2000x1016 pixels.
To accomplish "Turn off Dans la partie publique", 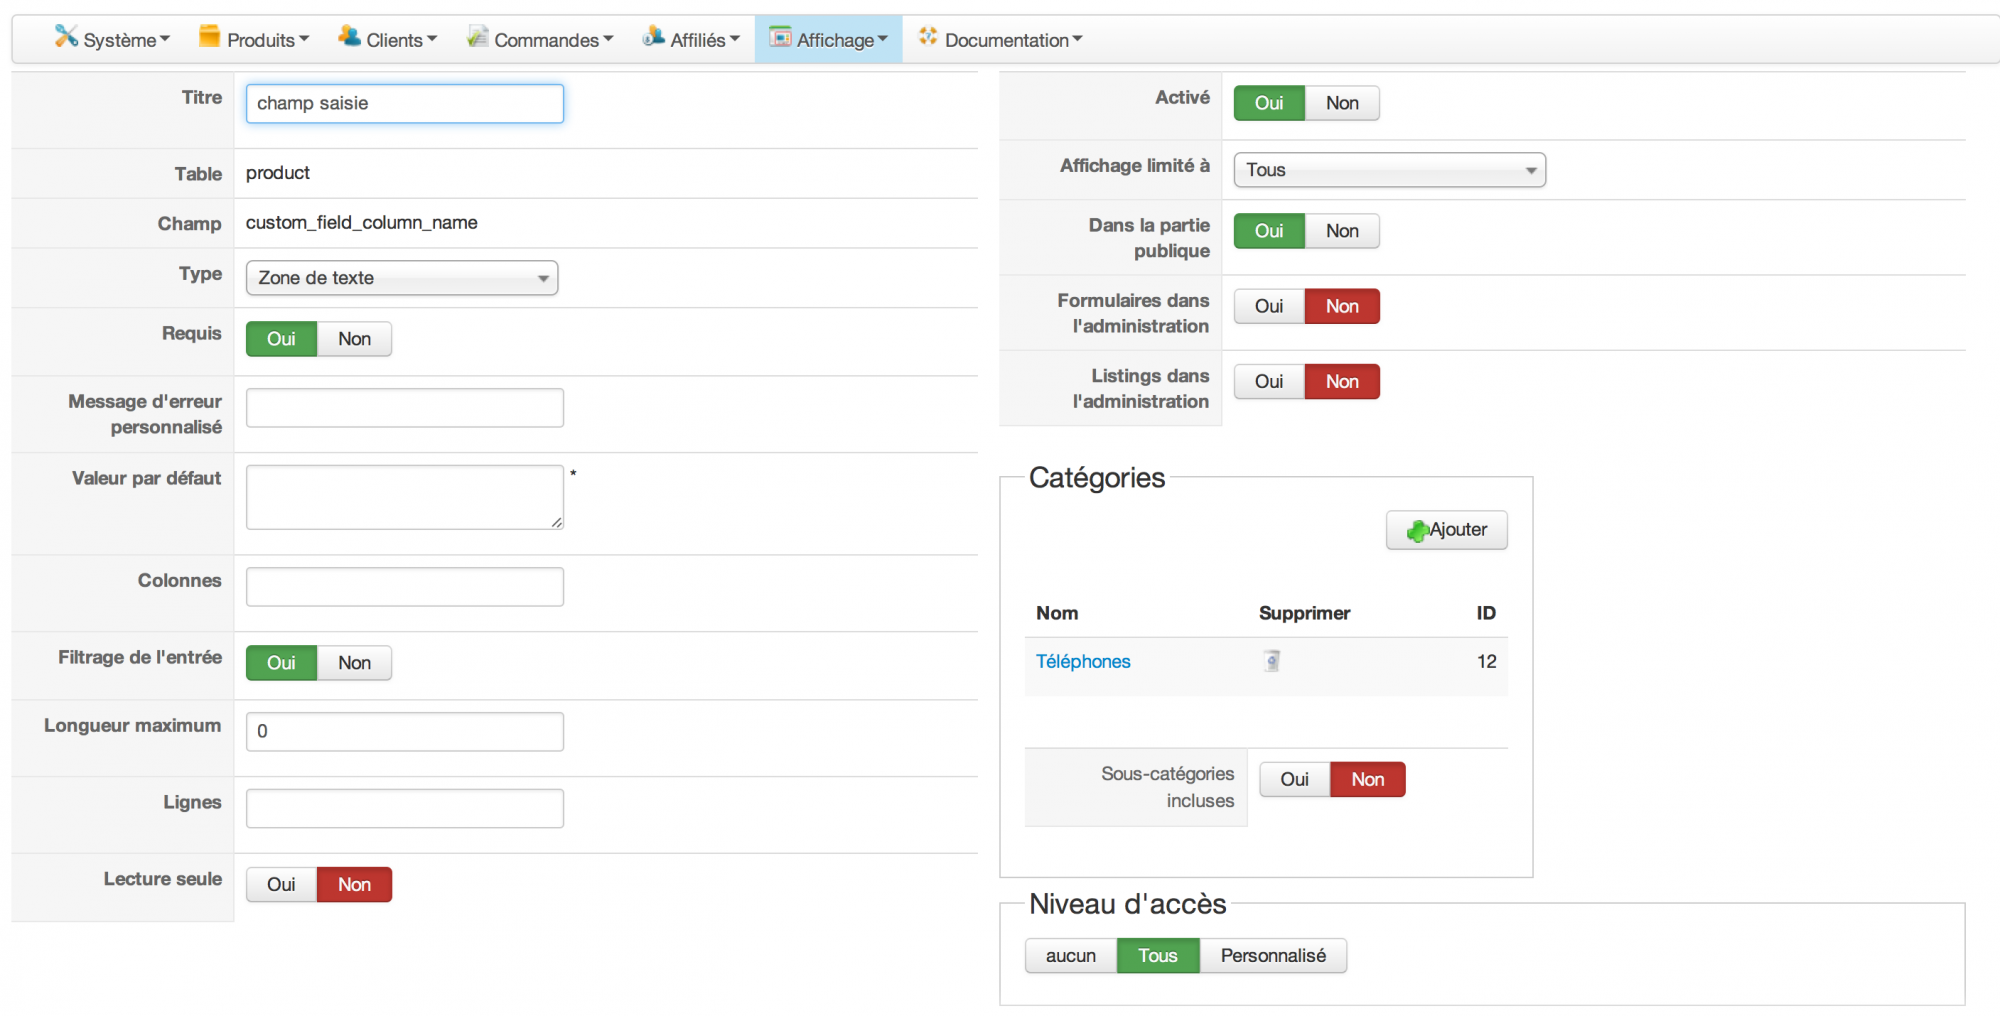I will [1342, 231].
